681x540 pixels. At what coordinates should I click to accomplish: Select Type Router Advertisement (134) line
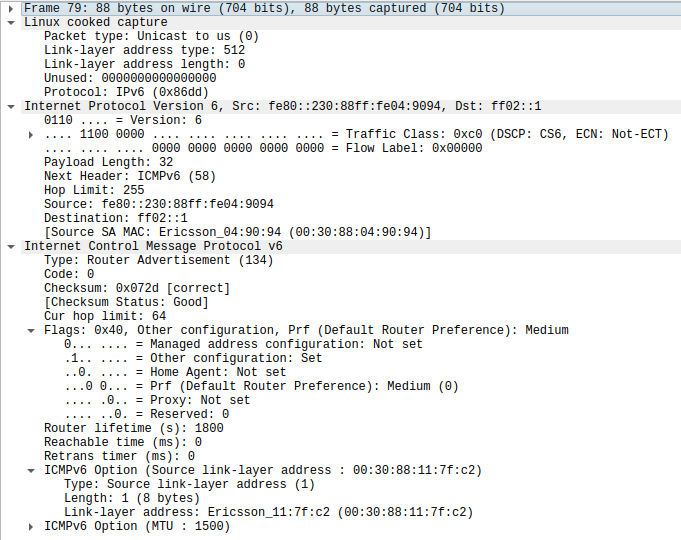pos(158,260)
